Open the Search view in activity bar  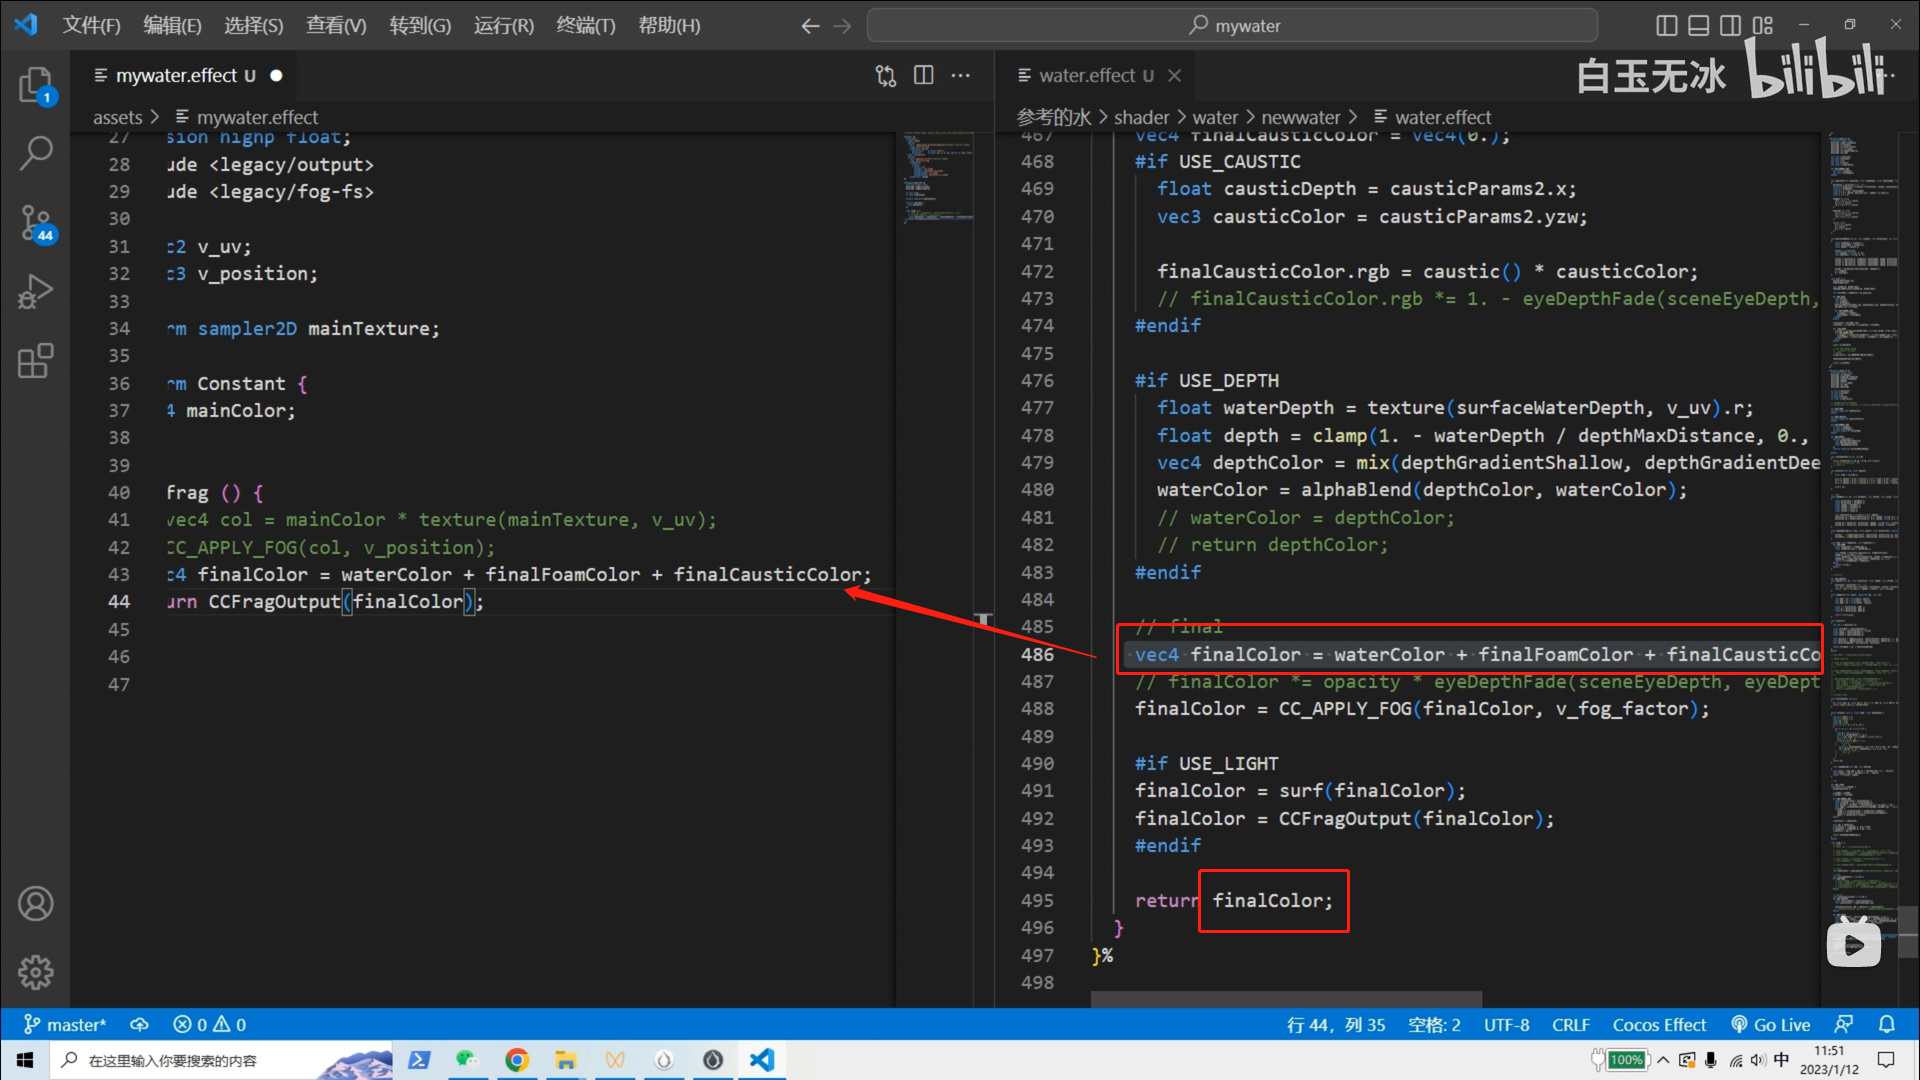click(x=35, y=153)
